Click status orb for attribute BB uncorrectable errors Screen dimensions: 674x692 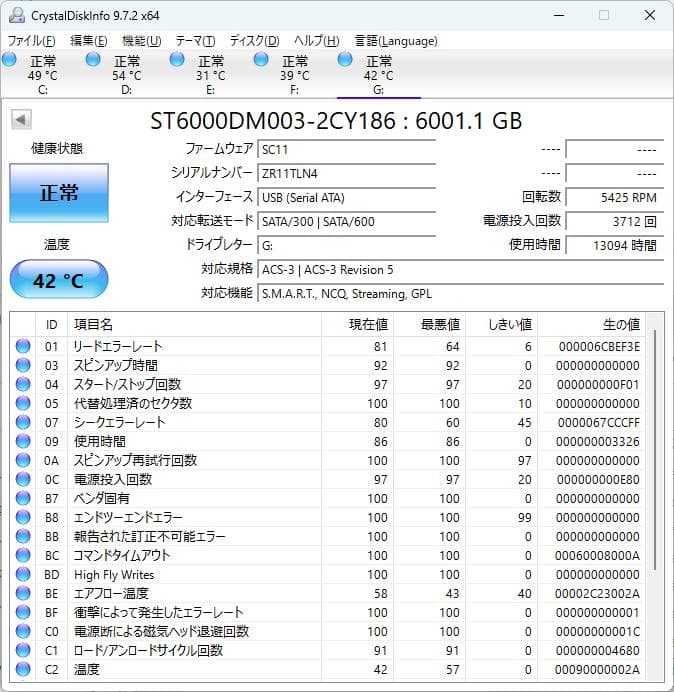click(23, 536)
